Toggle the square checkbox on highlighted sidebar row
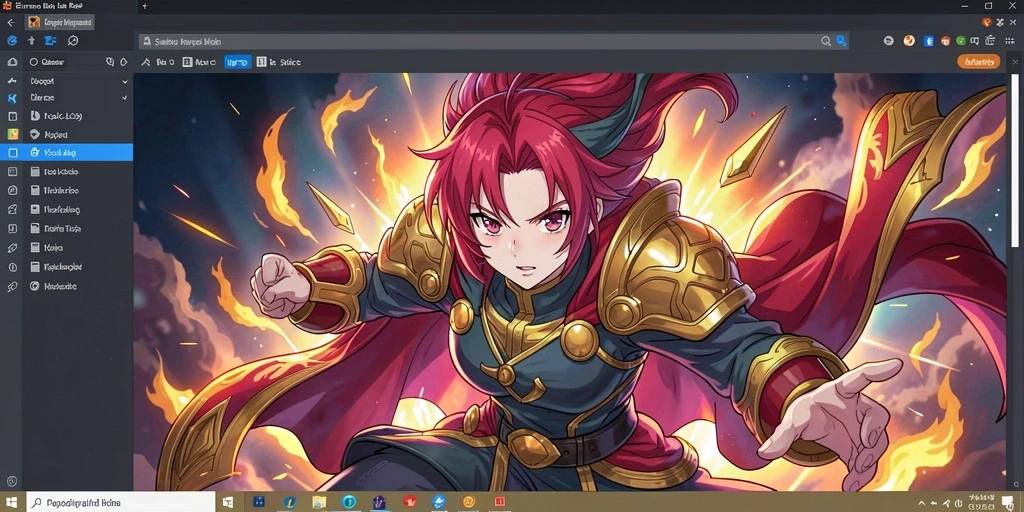1024x512 pixels. (x=12, y=153)
